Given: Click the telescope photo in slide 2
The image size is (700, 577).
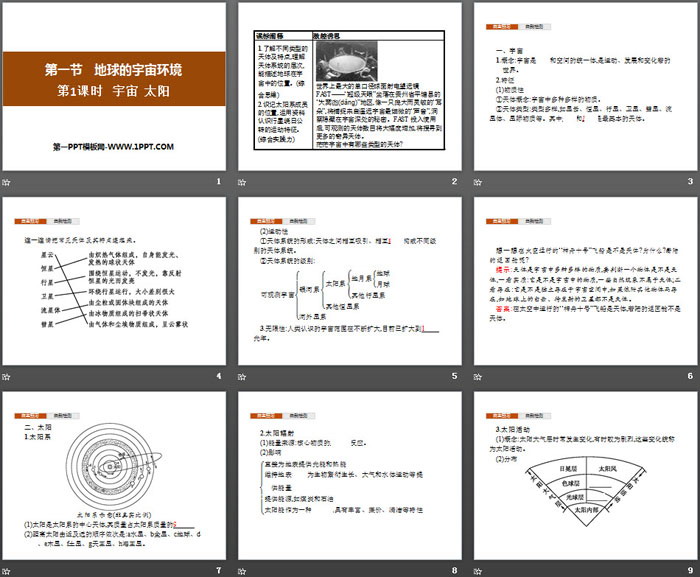Looking at the screenshot, I should 346,61.
